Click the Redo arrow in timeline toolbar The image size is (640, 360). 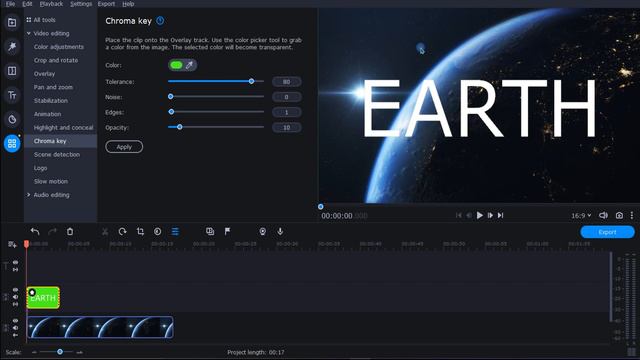52,231
